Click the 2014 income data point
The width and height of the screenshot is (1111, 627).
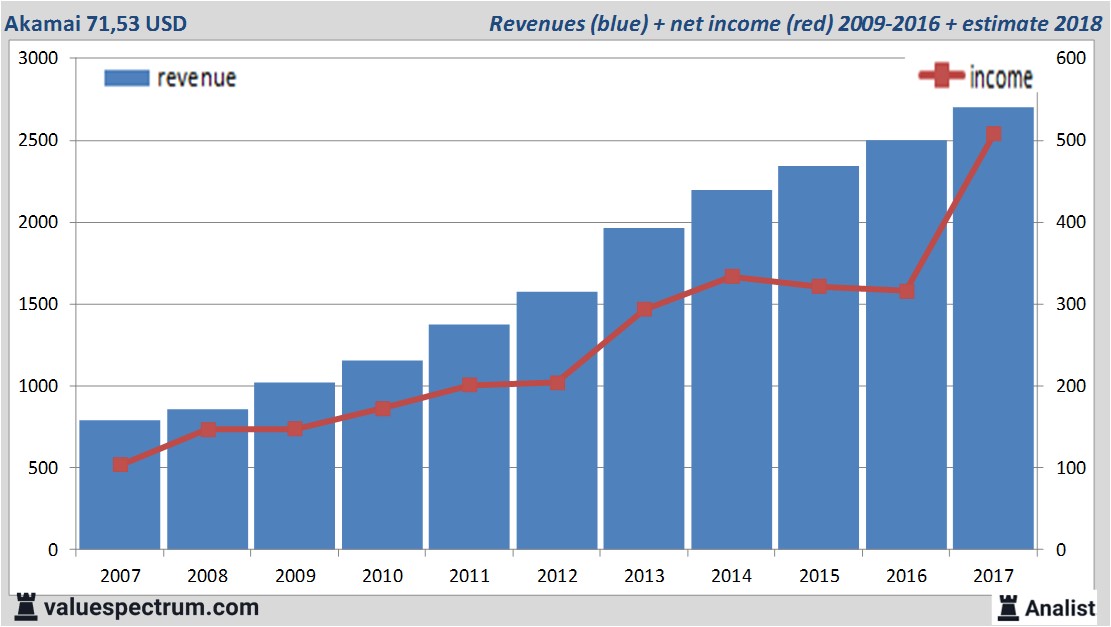coord(733,276)
